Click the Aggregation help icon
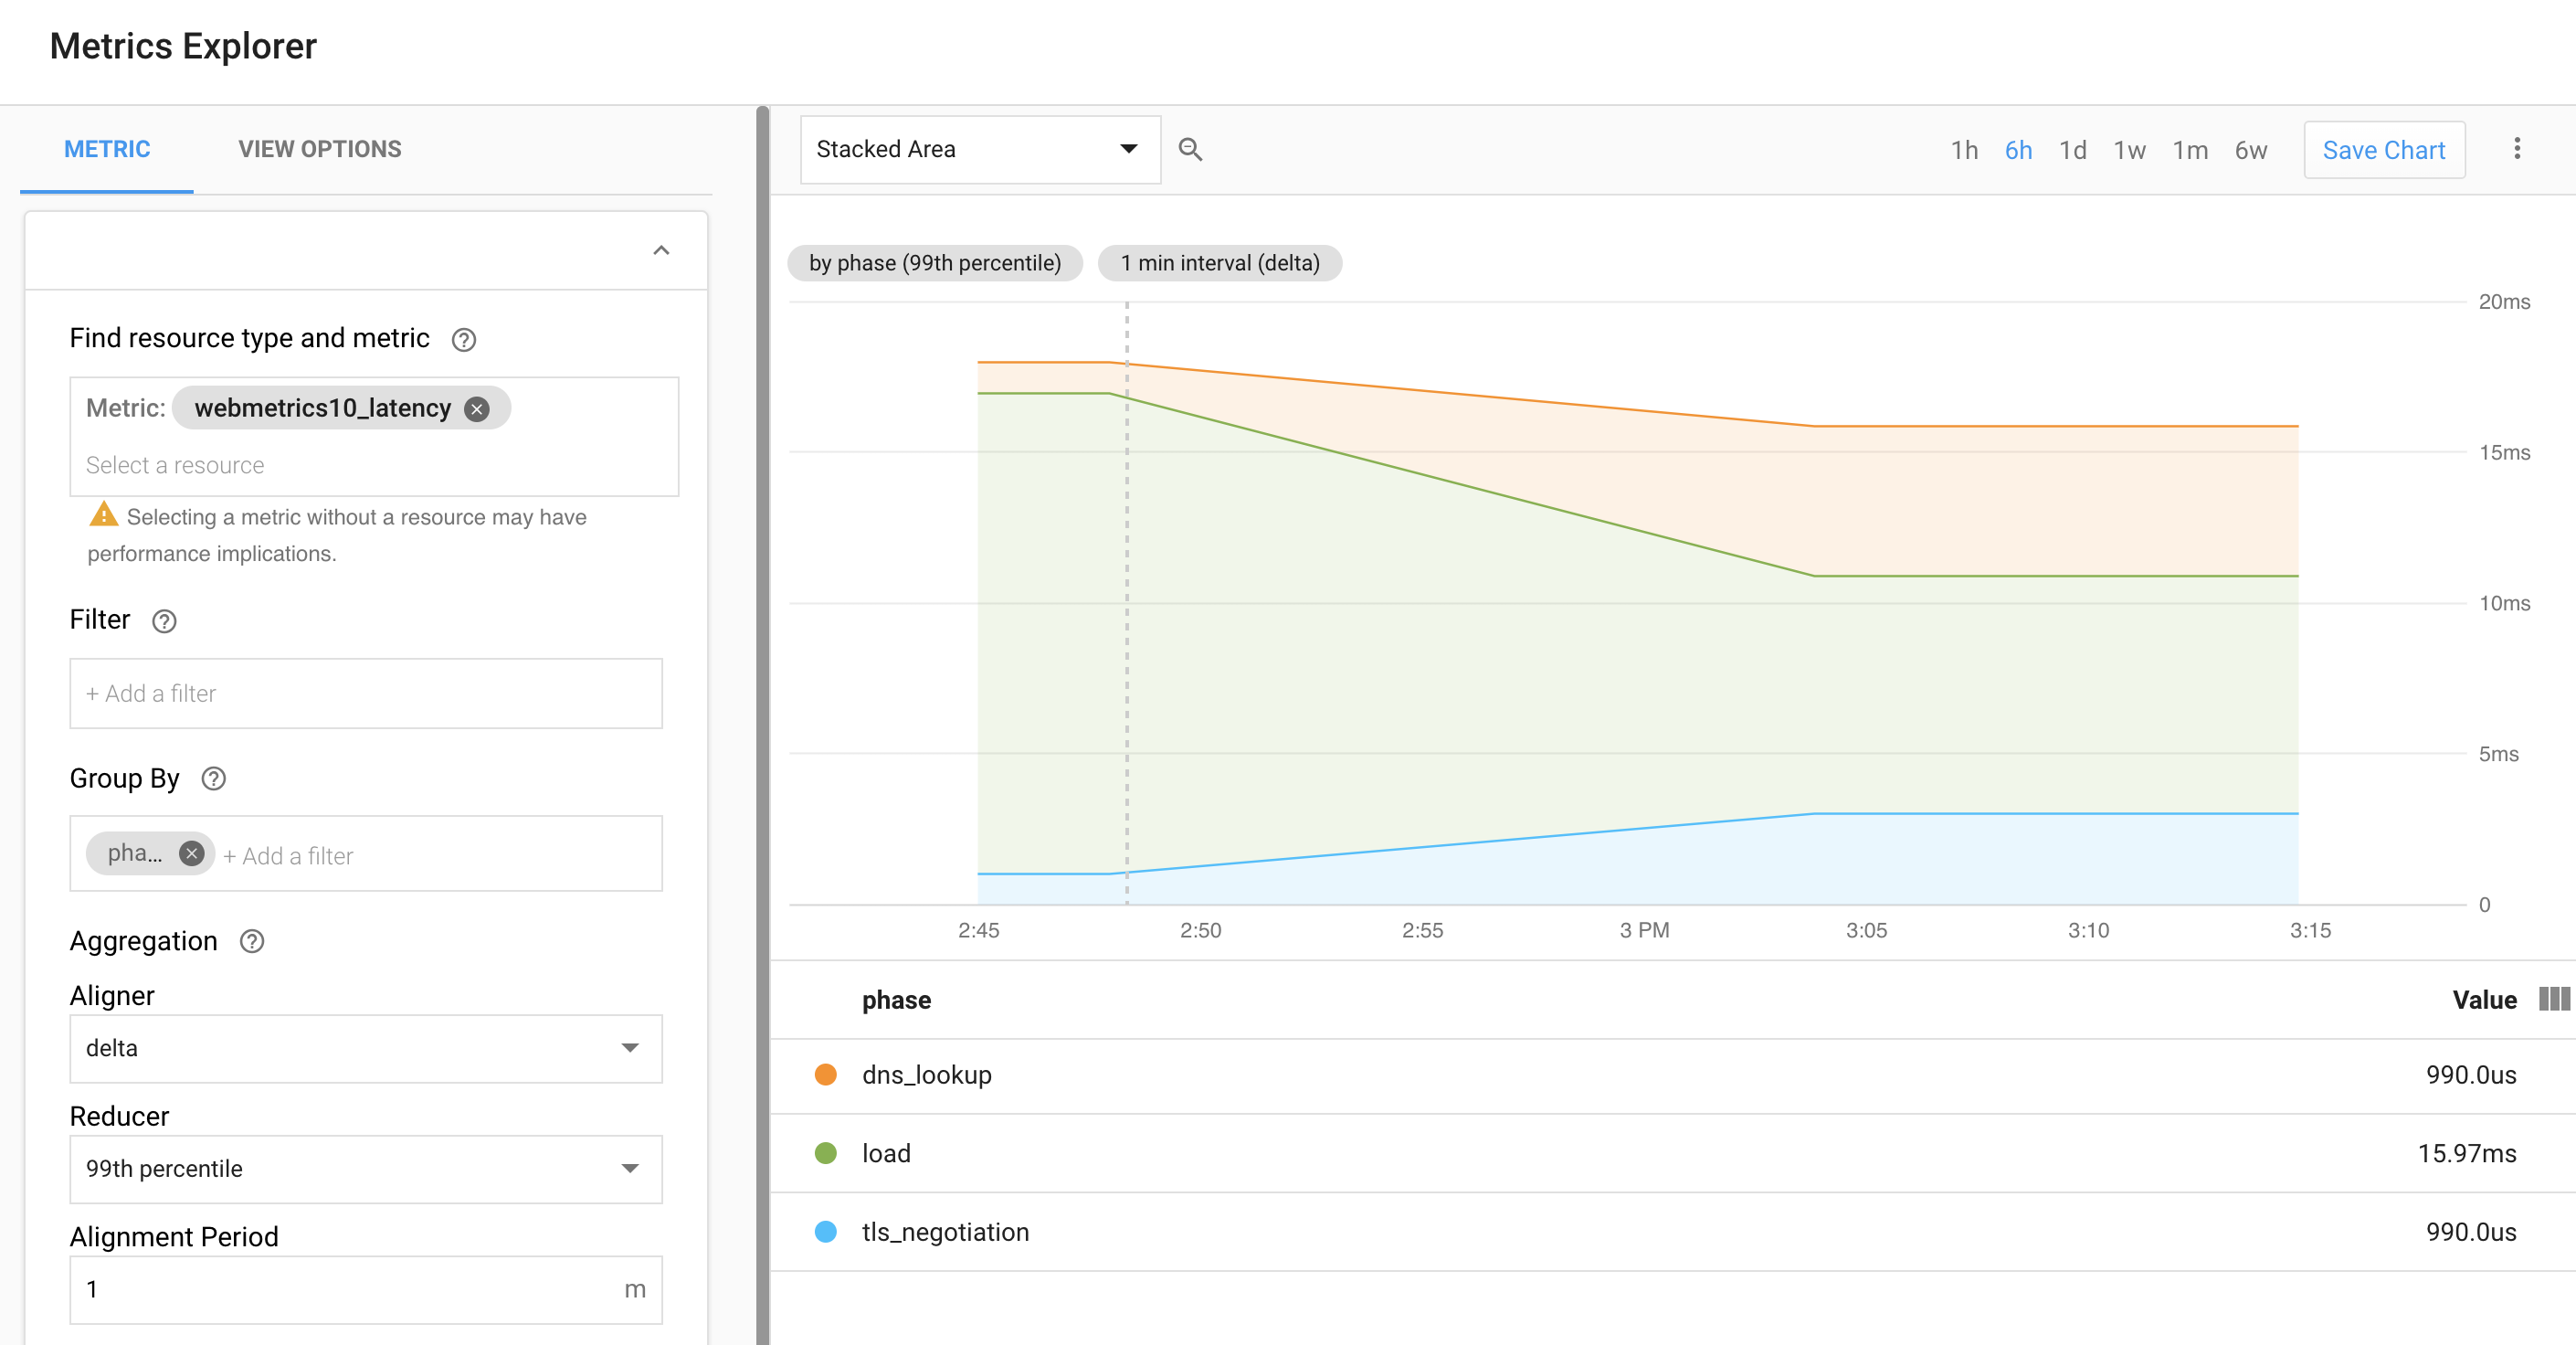The image size is (2576, 1345). pyautogui.click(x=251, y=941)
